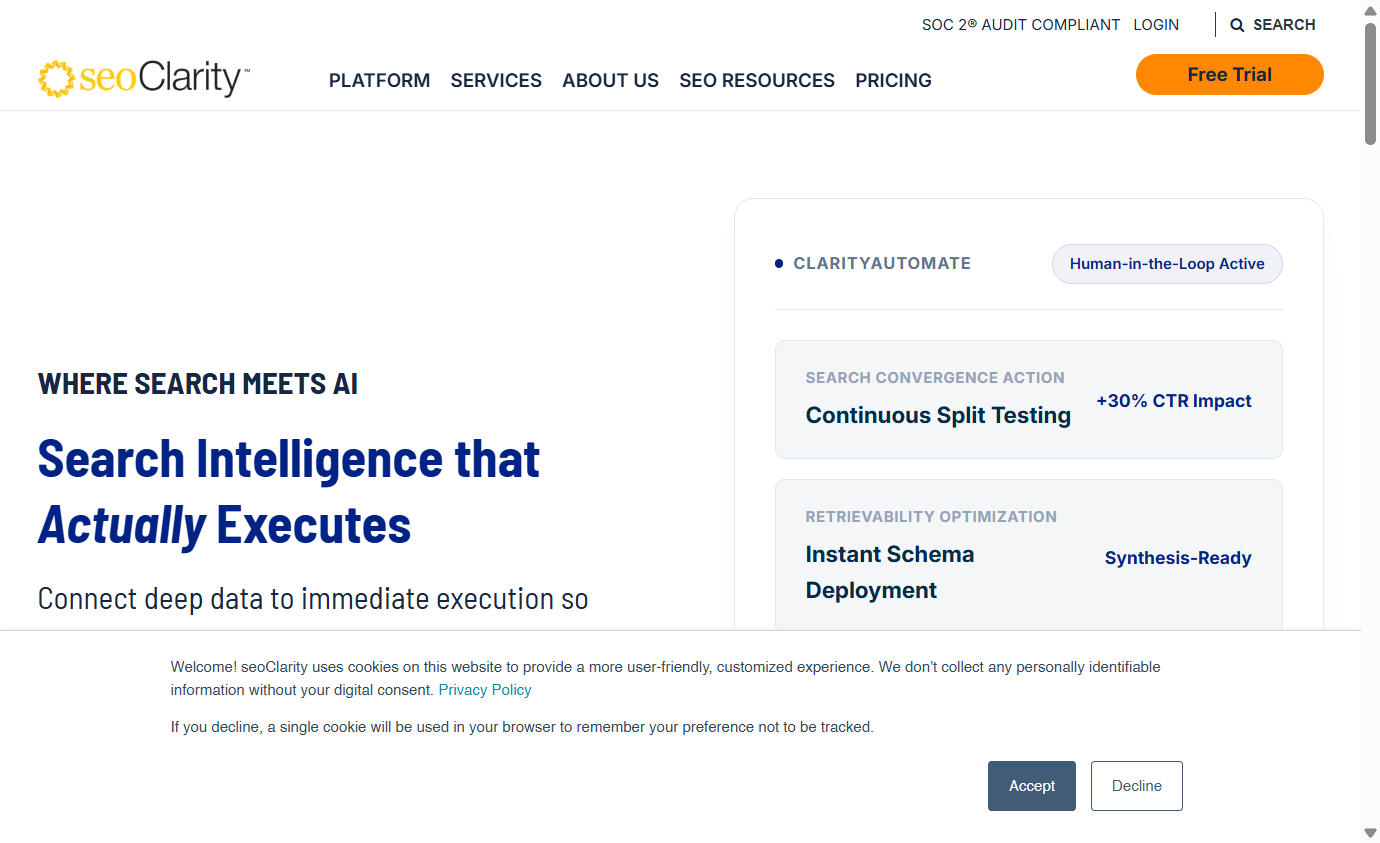The height and width of the screenshot is (843, 1380).
Task: Click the page scrollbar down arrow
Action: pyautogui.click(x=1371, y=833)
